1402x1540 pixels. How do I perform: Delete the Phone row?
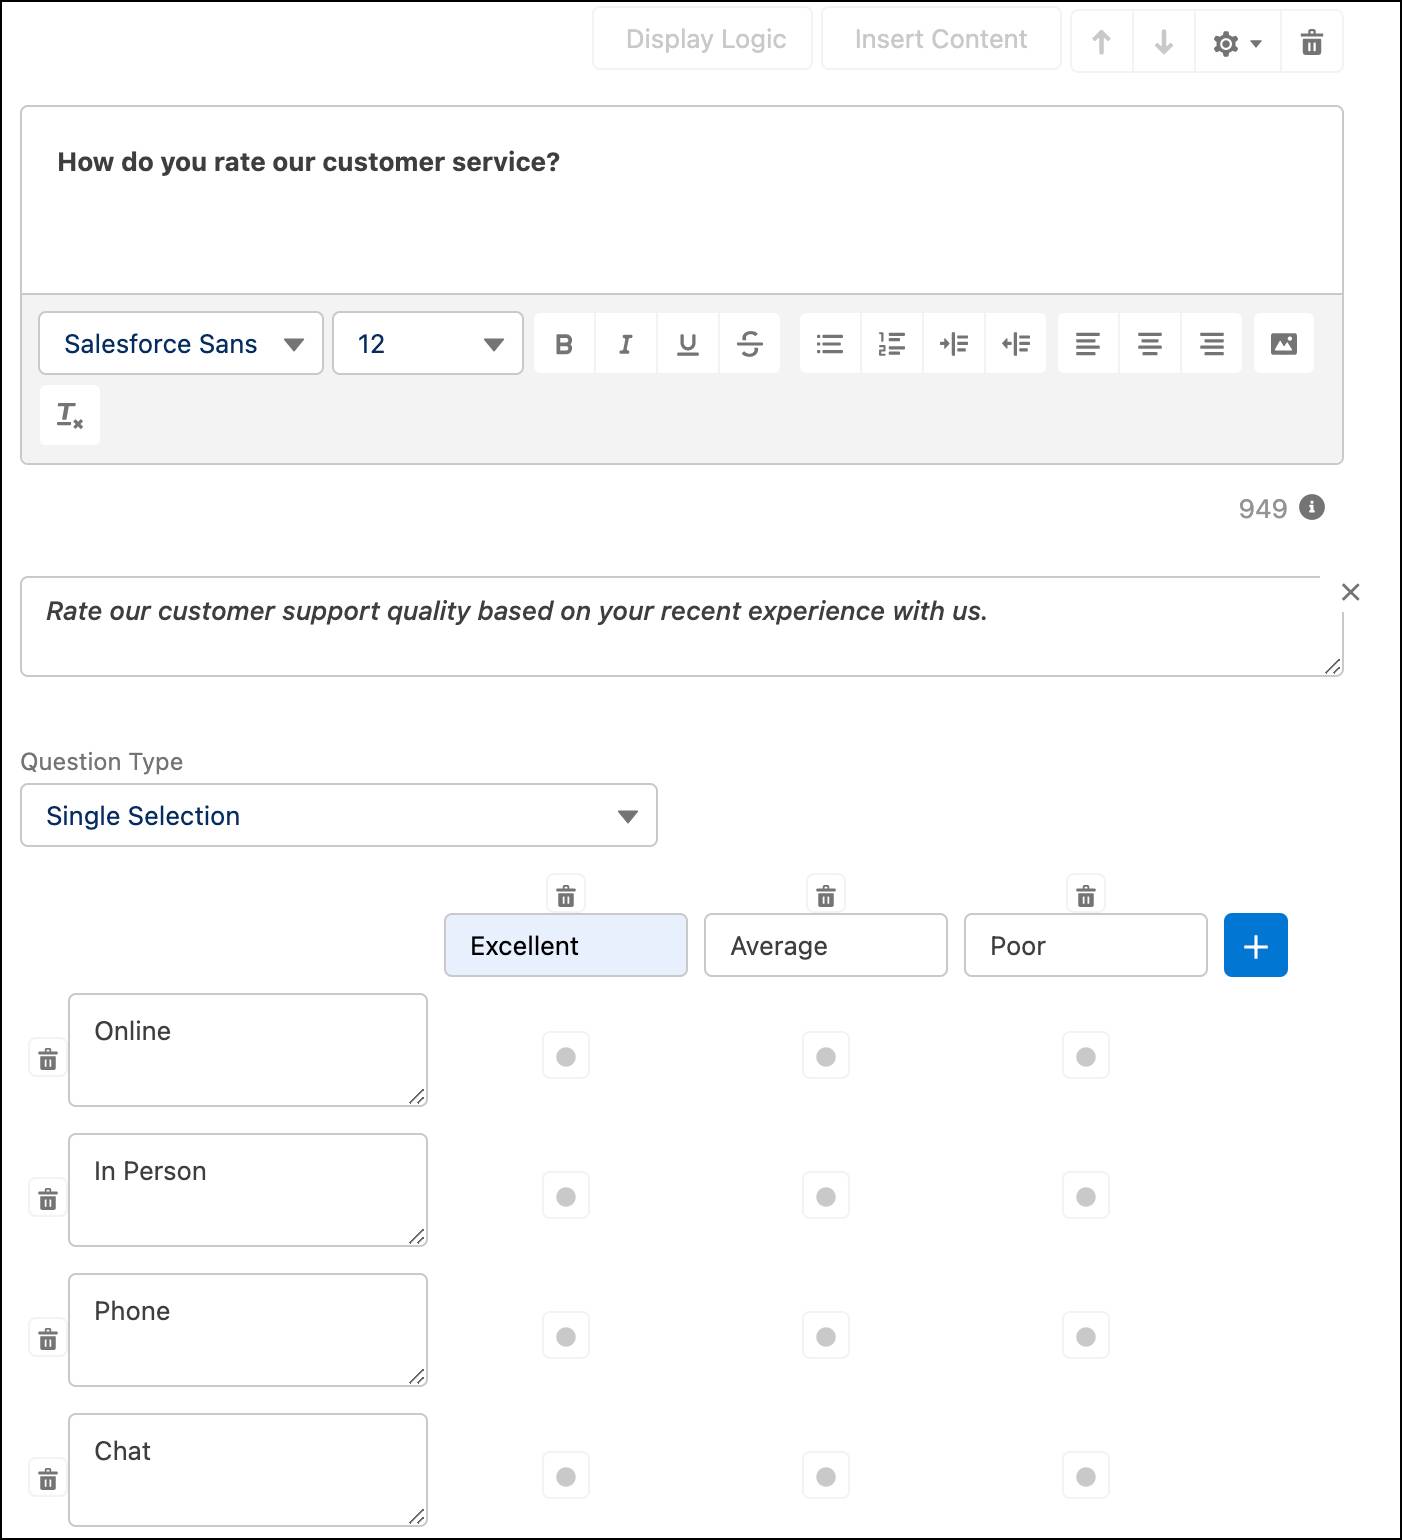(x=47, y=1339)
